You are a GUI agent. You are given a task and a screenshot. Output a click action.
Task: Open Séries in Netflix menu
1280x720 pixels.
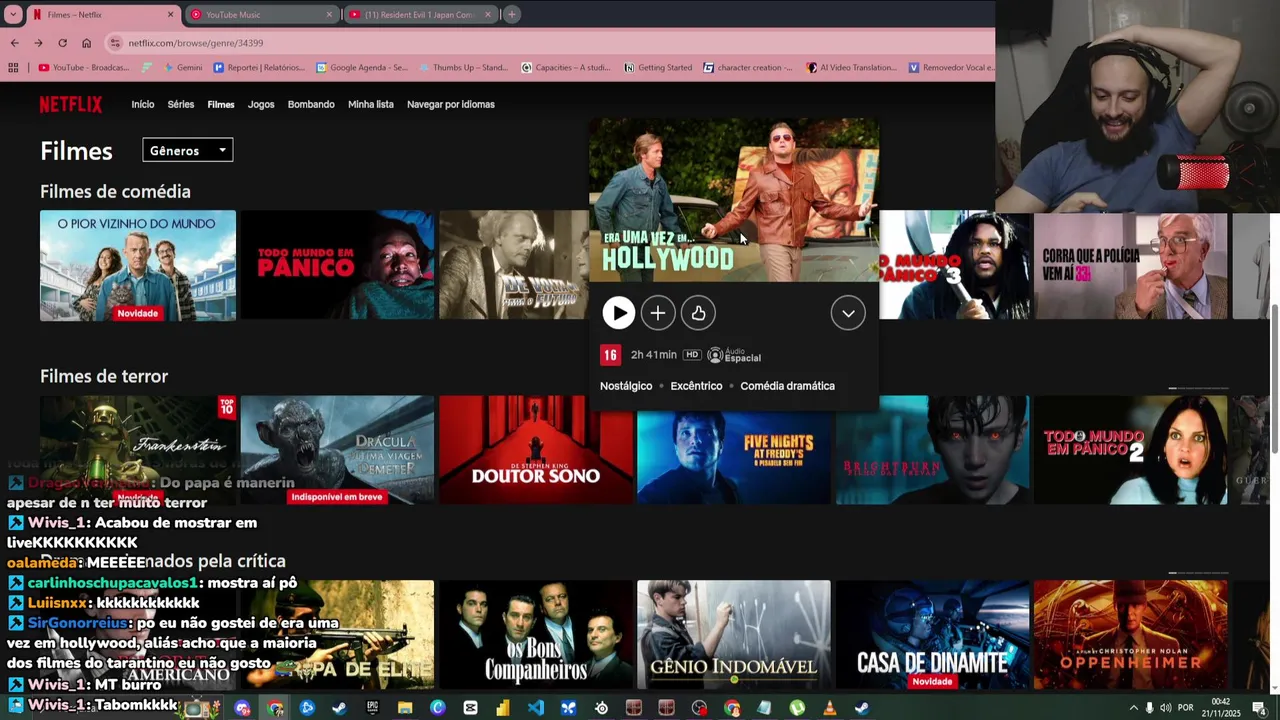[x=181, y=104]
